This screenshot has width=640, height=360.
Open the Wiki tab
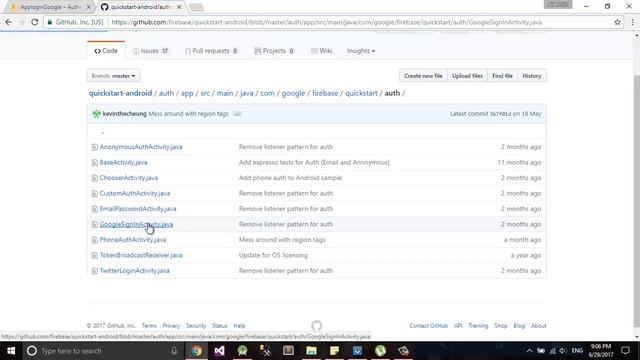click(321, 51)
